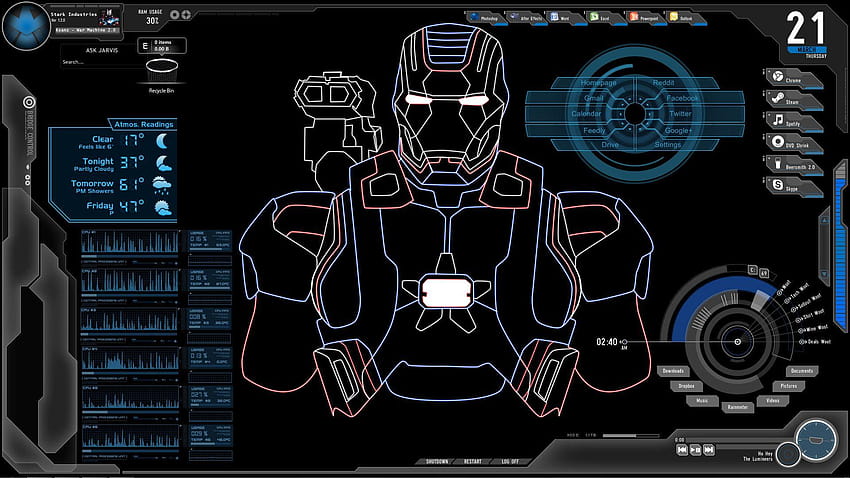850x478 pixels.
Task: Open the Documents folder button
Action: click(802, 371)
